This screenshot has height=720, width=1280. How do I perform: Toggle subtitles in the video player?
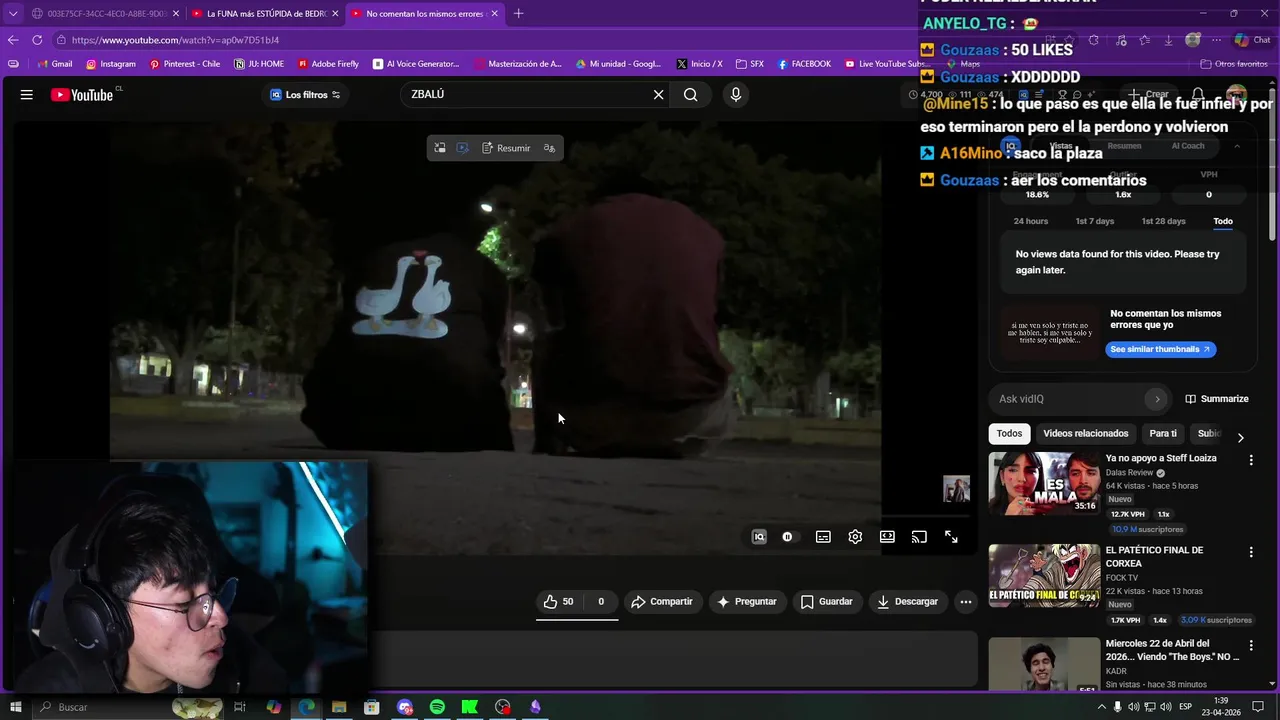pyautogui.click(x=823, y=537)
